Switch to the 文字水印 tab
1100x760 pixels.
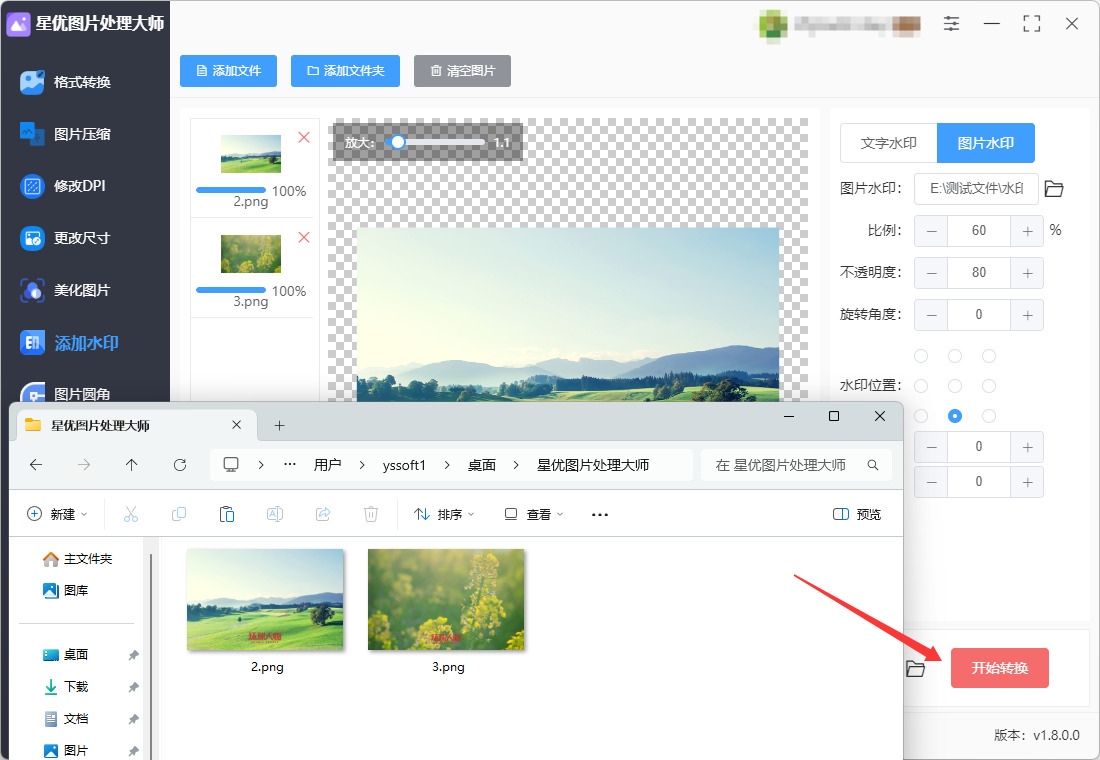[x=889, y=143]
